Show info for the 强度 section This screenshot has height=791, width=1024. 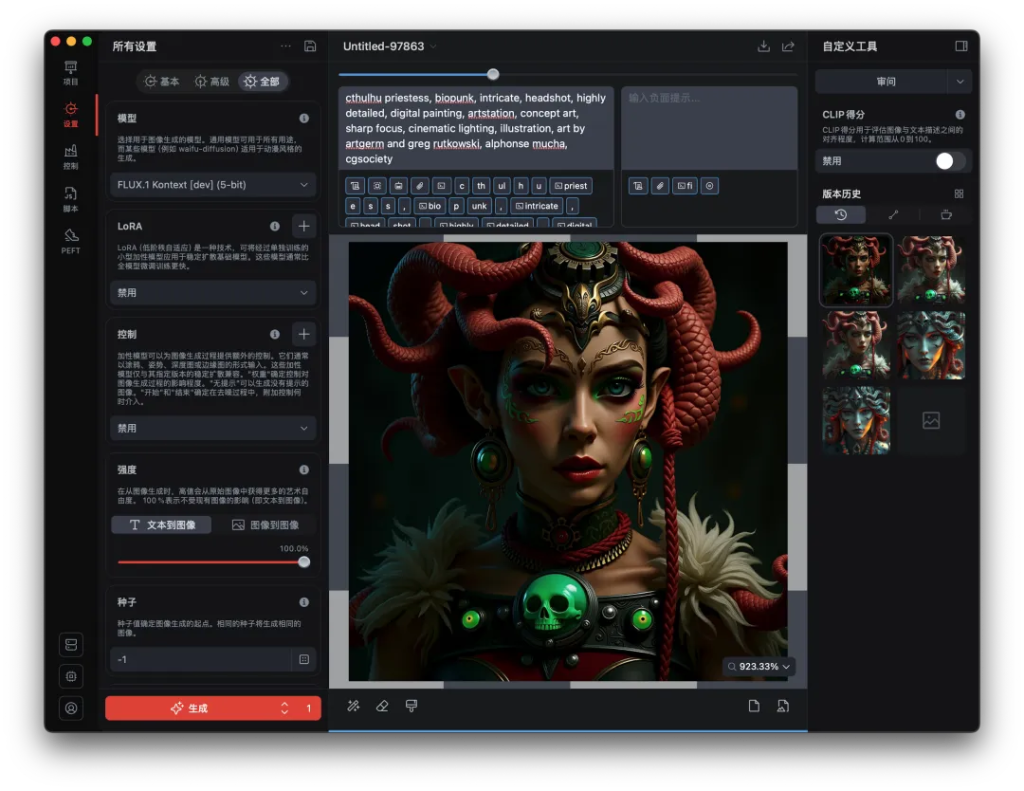tap(304, 470)
